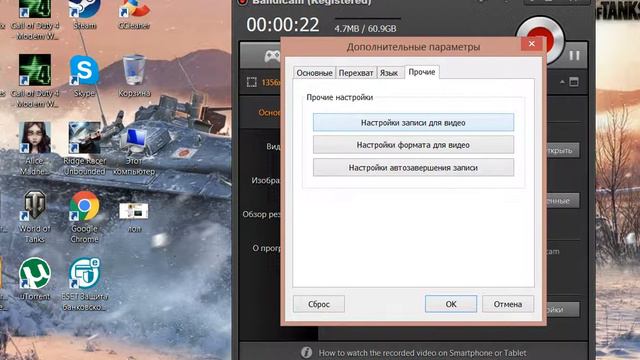The height and width of the screenshot is (360, 640).
Task: Click Настройки формата для видео button
Action: tap(413, 145)
